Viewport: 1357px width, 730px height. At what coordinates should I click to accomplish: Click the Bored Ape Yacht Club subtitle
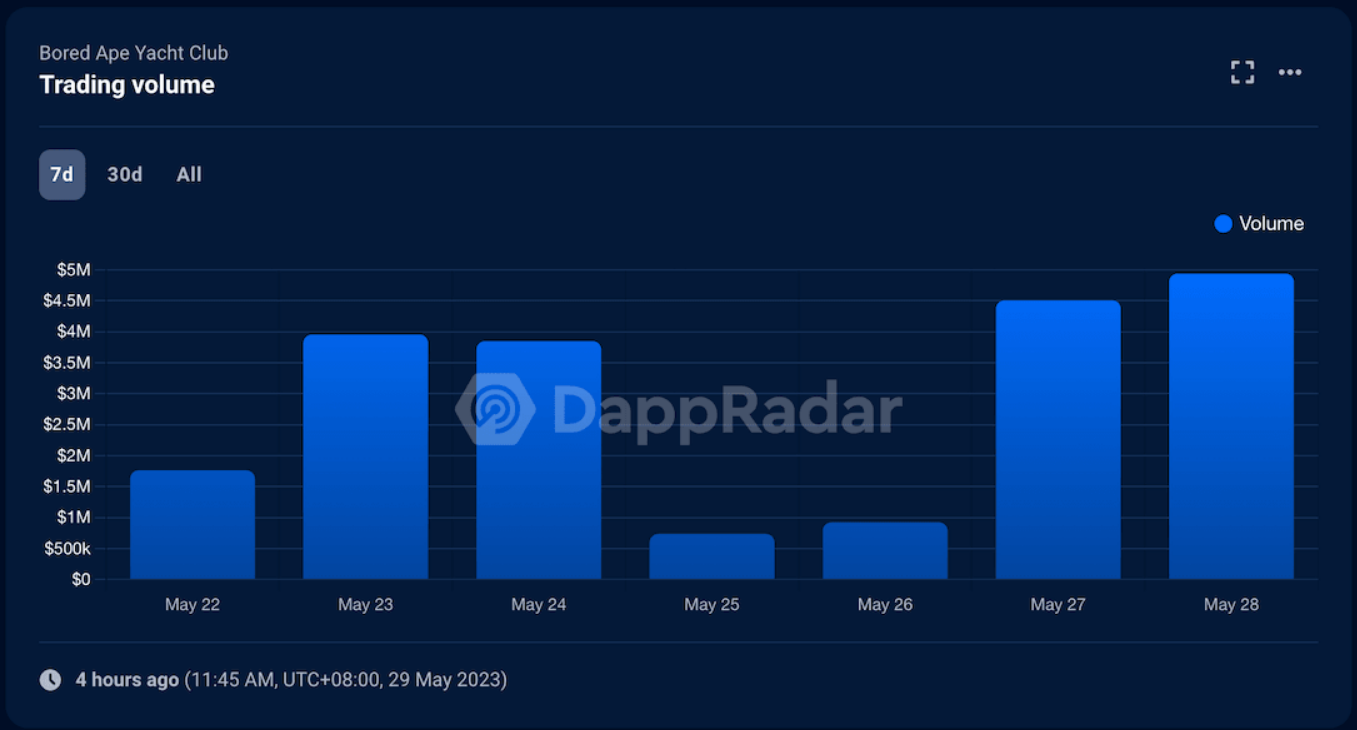(134, 53)
